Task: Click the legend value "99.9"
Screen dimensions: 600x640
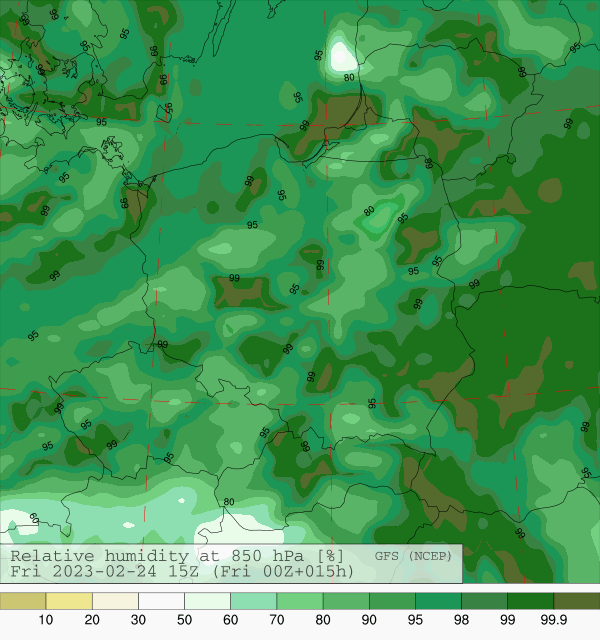Action: pyautogui.click(x=553, y=620)
